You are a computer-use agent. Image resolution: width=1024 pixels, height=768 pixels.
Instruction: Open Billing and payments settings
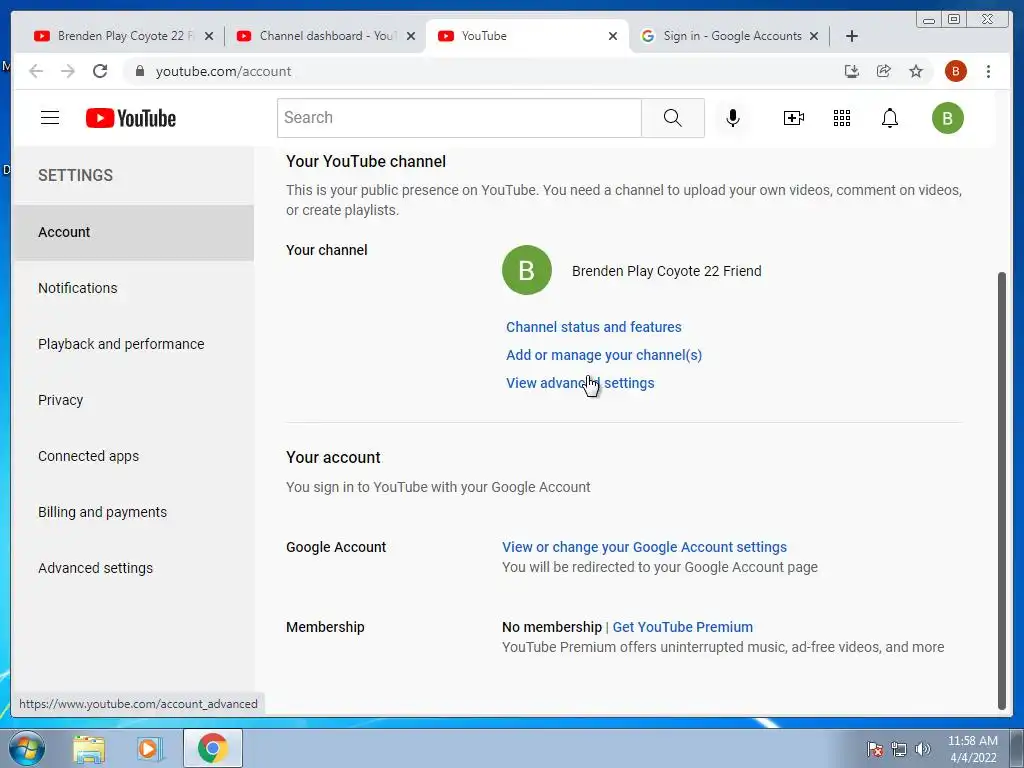coord(133,512)
